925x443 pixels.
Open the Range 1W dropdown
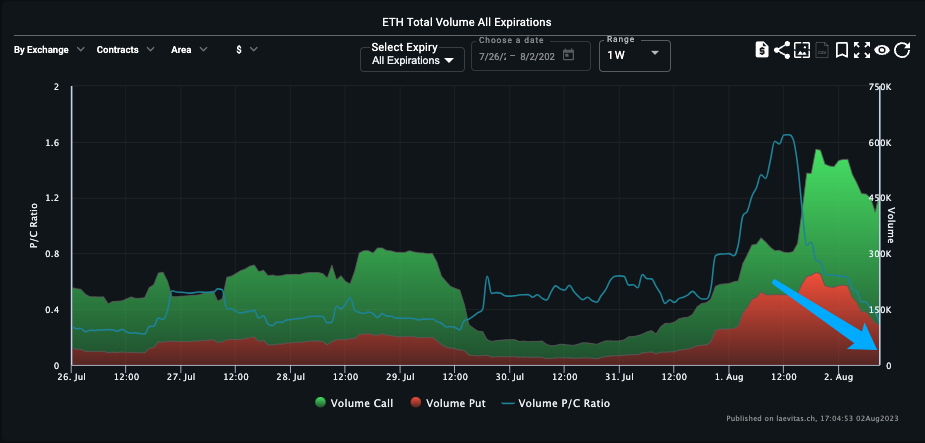(635, 55)
